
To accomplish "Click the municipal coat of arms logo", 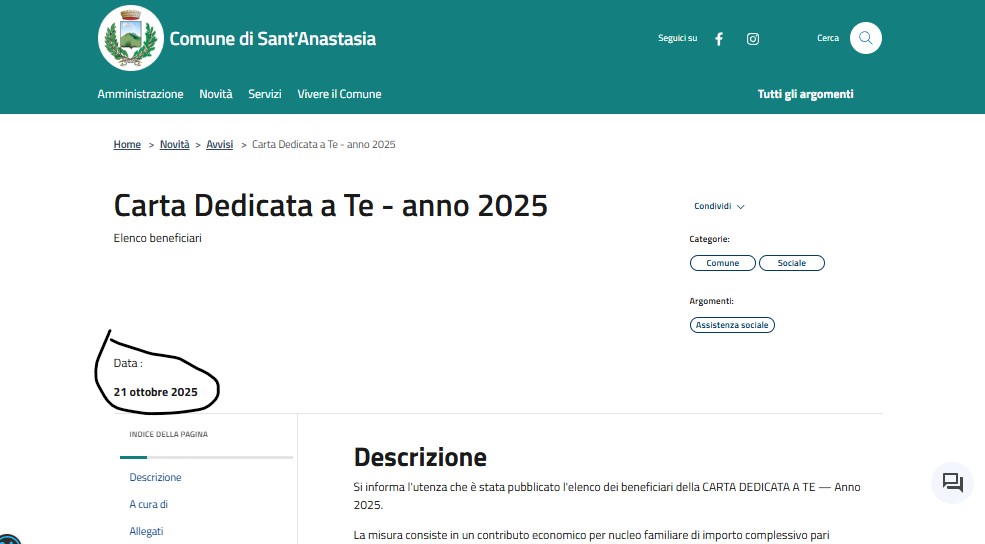I will [130, 38].
